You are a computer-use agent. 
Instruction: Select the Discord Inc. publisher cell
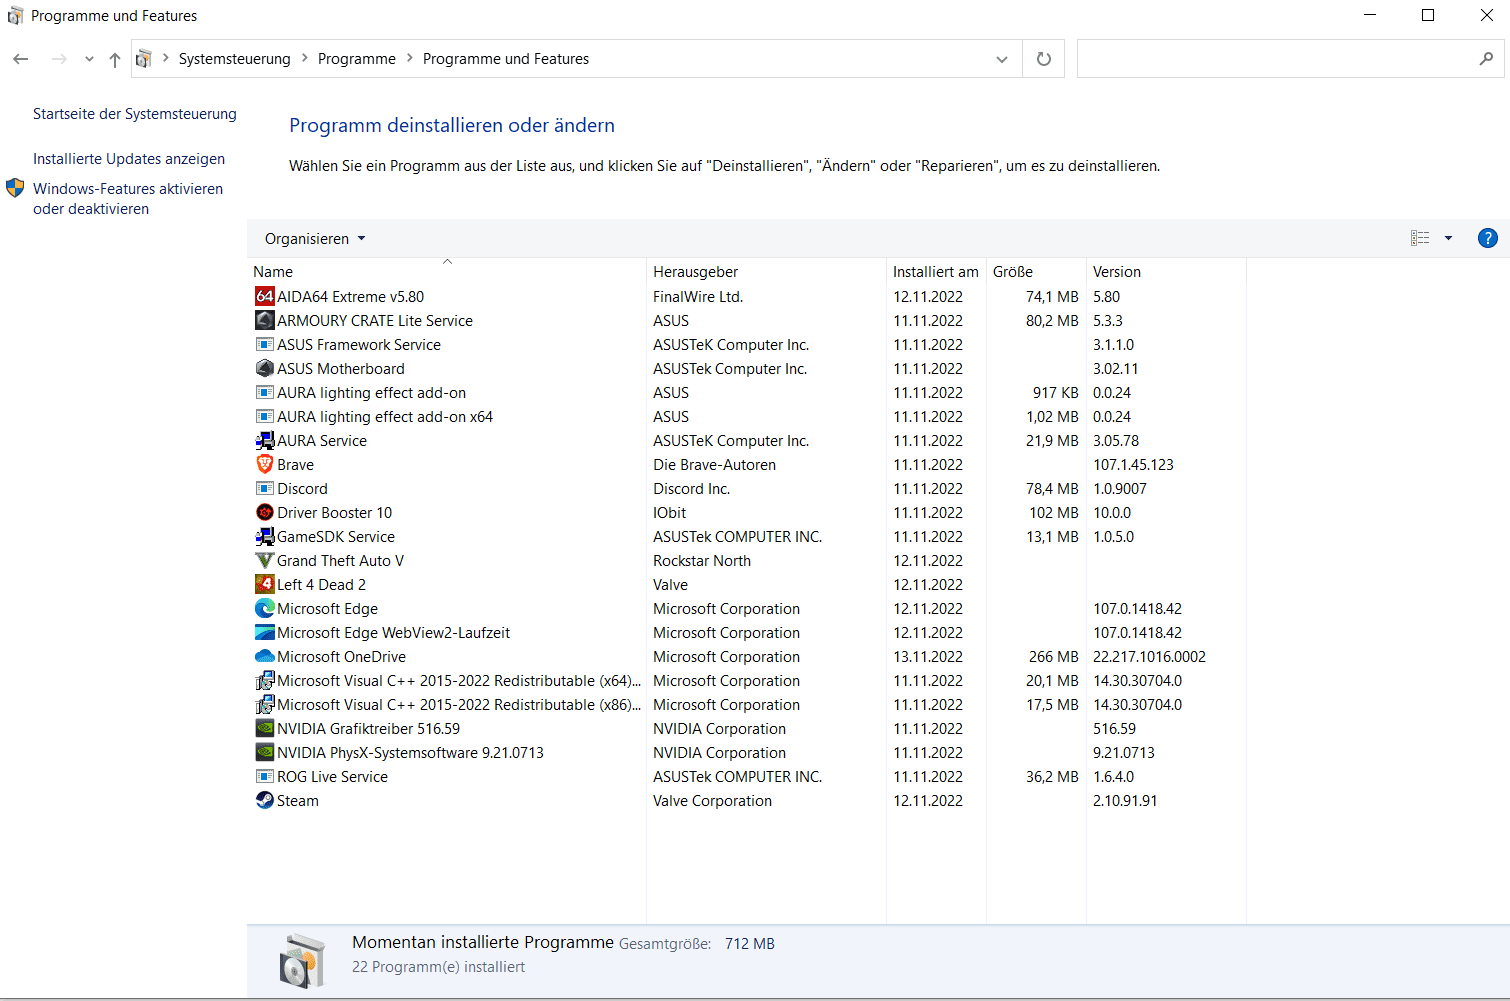pyautogui.click(x=692, y=488)
